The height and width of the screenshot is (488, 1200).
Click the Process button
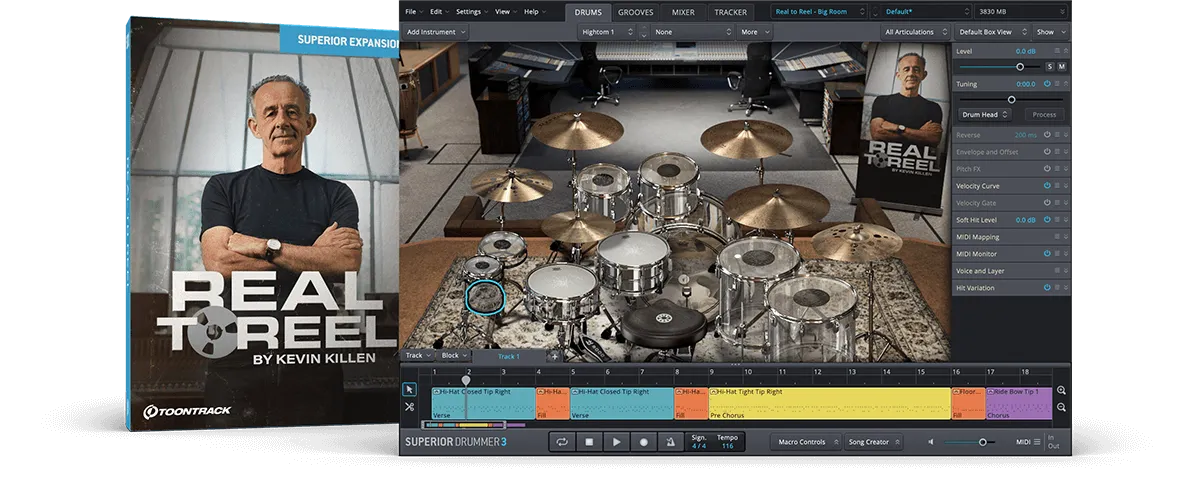click(1044, 115)
